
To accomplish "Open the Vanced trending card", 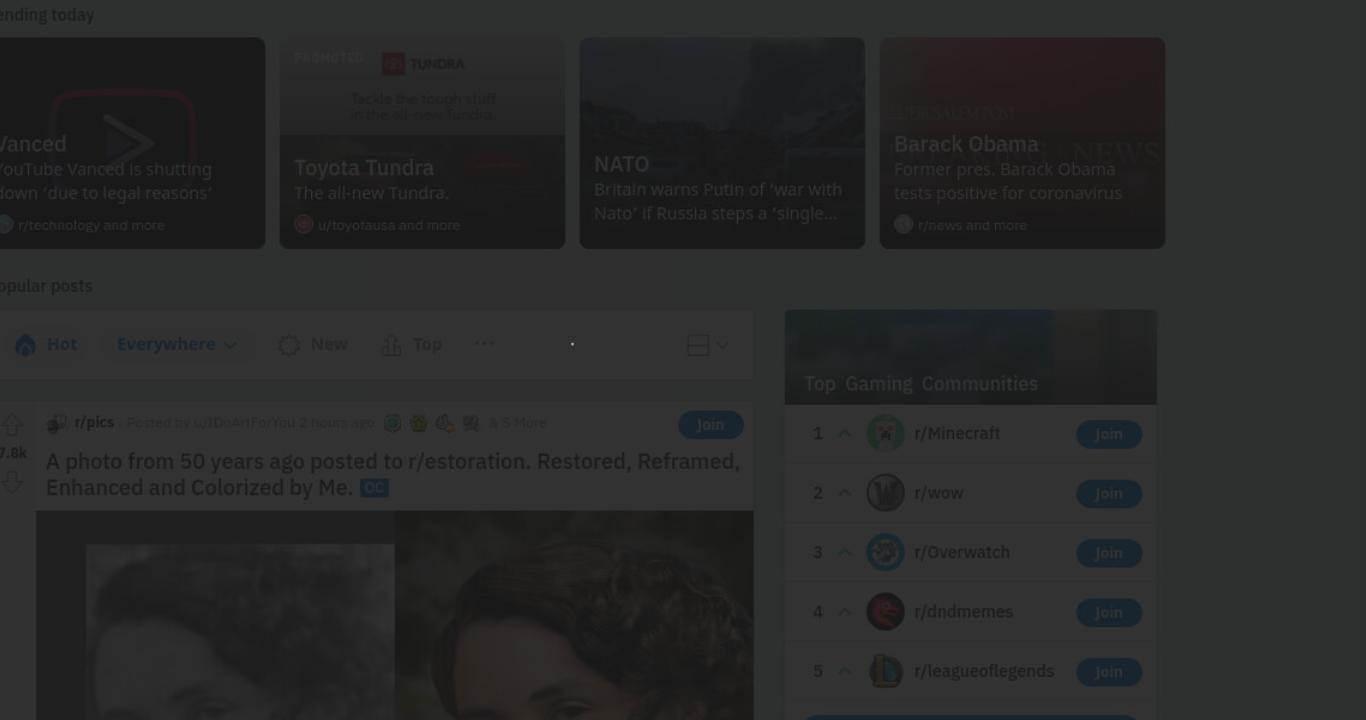I will coord(132,143).
